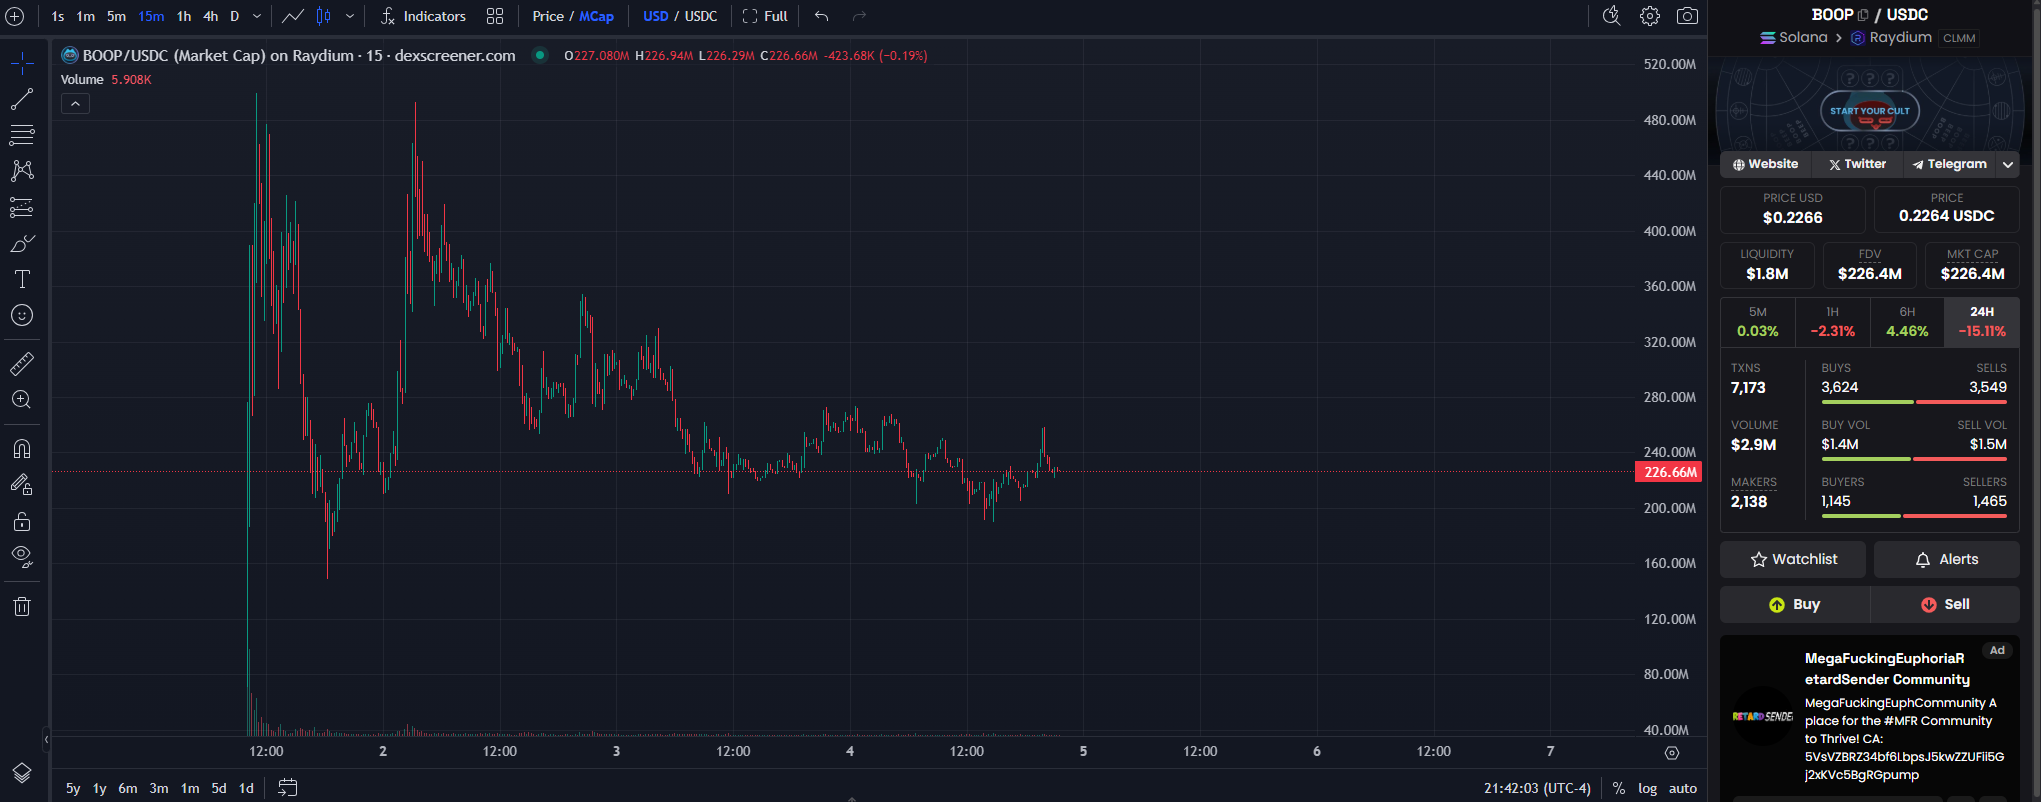Click the undo arrow
This screenshot has width=2041, height=802.
(x=822, y=16)
